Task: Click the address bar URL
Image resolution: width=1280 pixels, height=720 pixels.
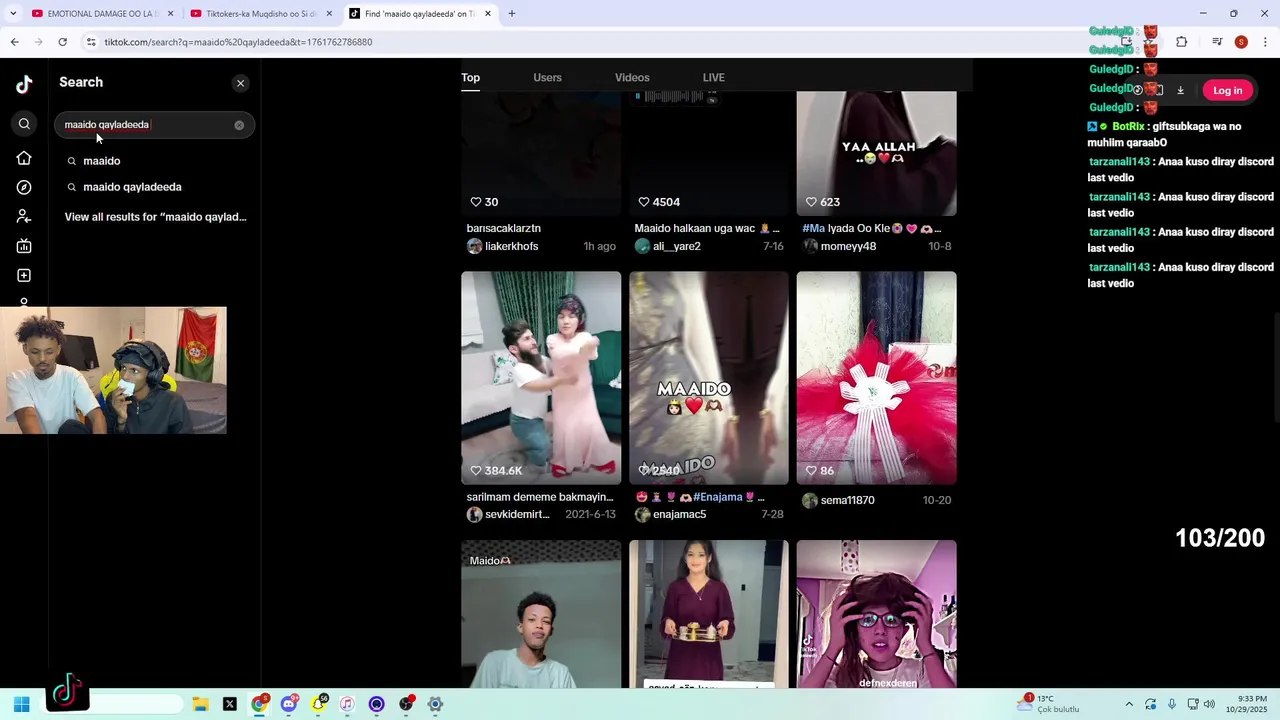Action: pos(238,42)
